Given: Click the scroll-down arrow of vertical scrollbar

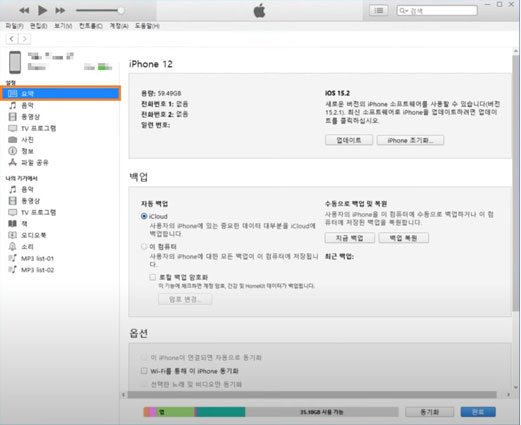Looking at the screenshot, I should coord(516,387).
